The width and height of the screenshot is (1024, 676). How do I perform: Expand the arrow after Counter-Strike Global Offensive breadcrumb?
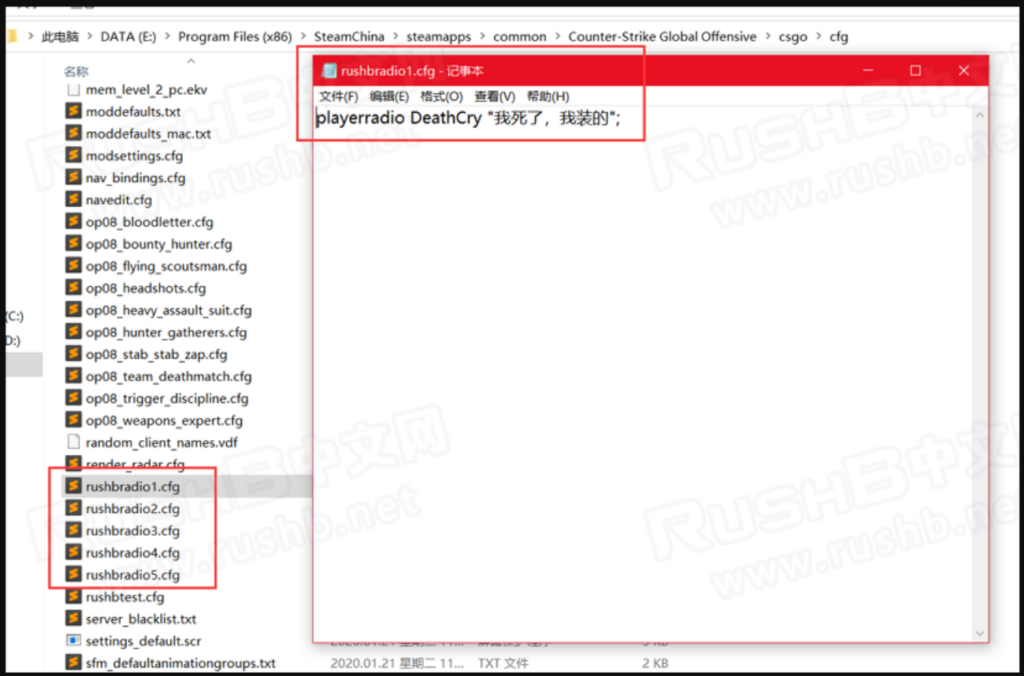pyautogui.click(x=767, y=37)
